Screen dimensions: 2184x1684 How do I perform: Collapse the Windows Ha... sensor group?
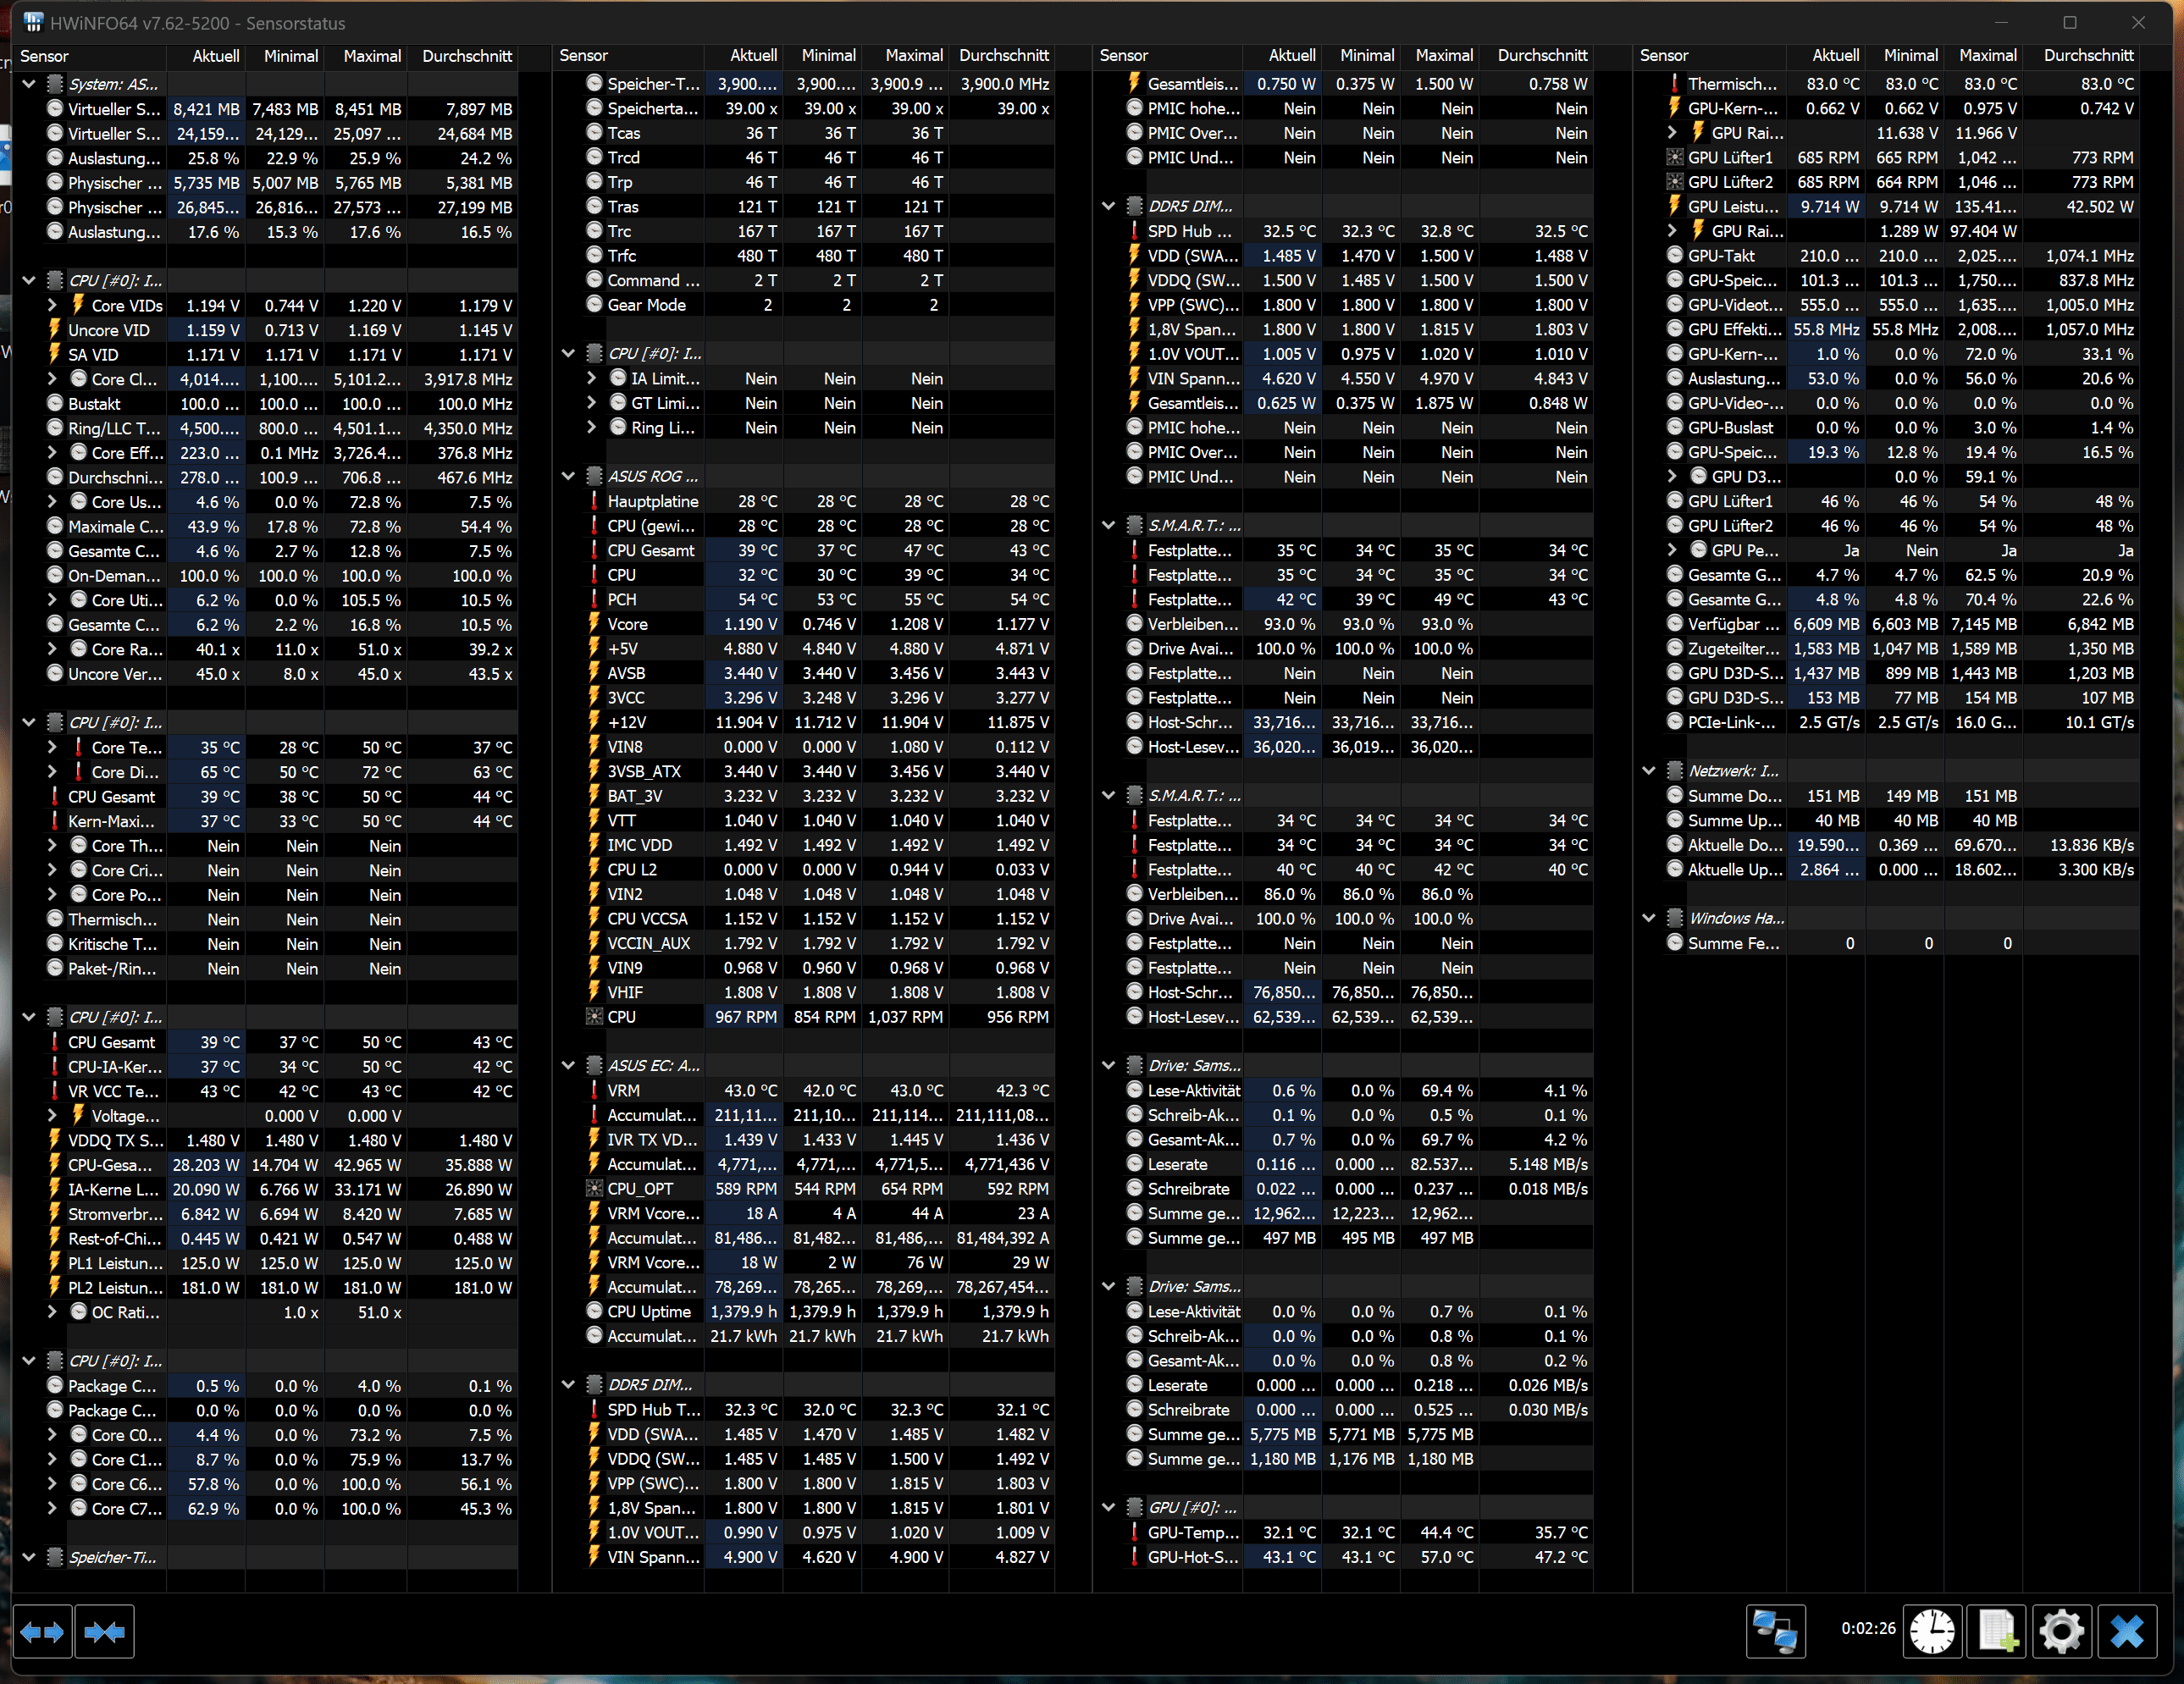pos(1649,918)
